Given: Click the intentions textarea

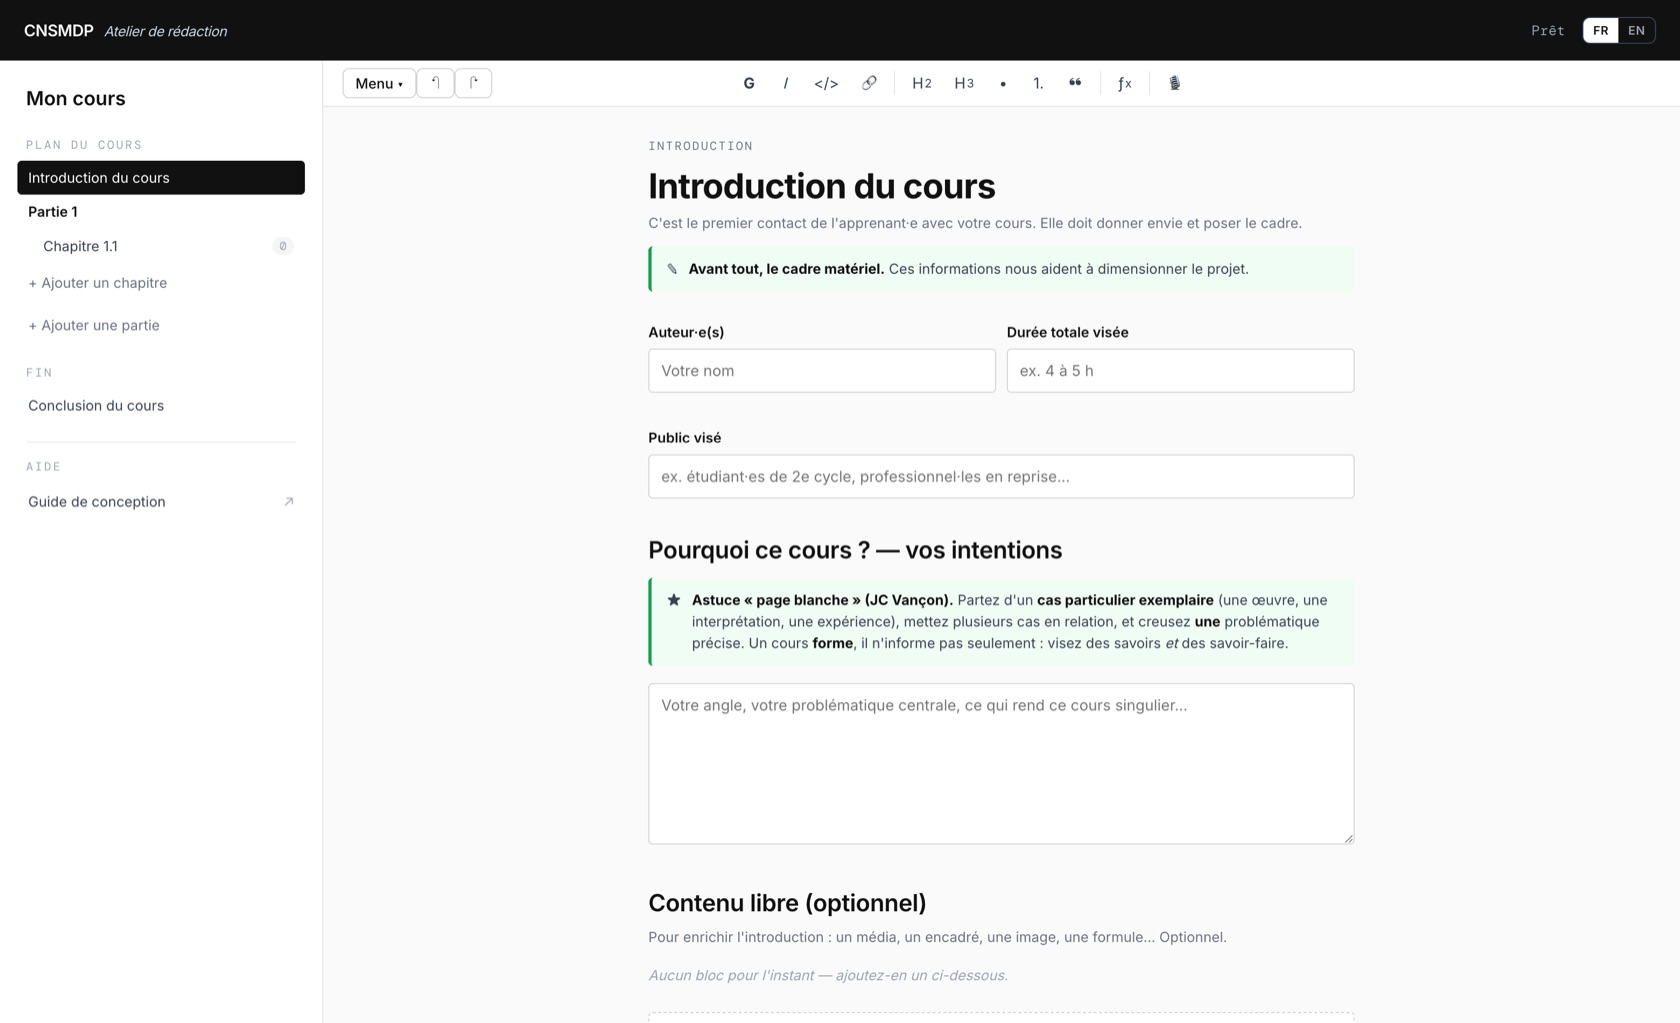Looking at the screenshot, I should pyautogui.click(x=1001, y=763).
